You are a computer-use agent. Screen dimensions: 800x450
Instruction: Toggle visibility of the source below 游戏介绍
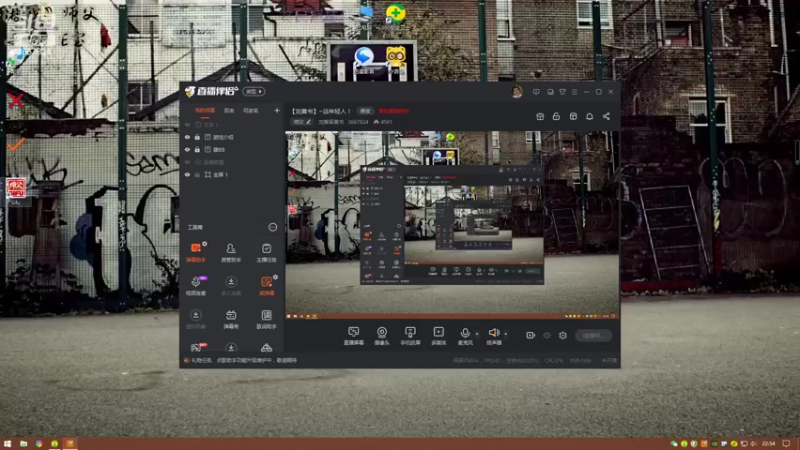pos(187,149)
